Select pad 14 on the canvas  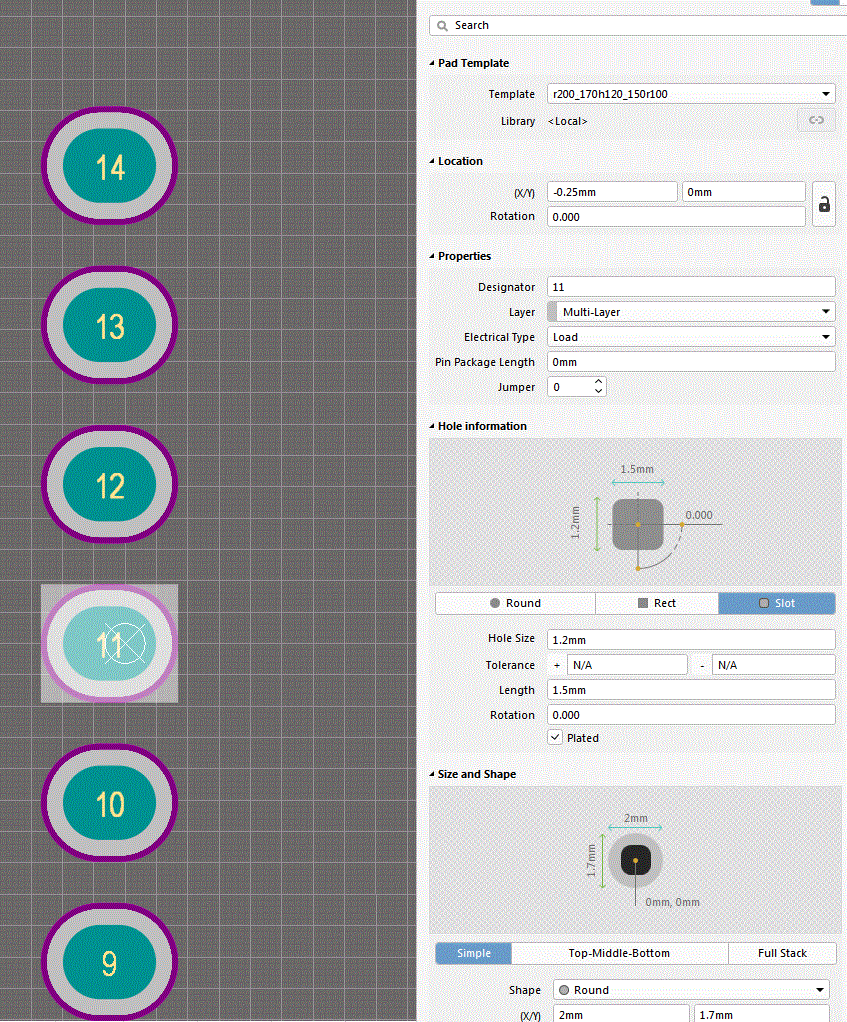coord(109,166)
